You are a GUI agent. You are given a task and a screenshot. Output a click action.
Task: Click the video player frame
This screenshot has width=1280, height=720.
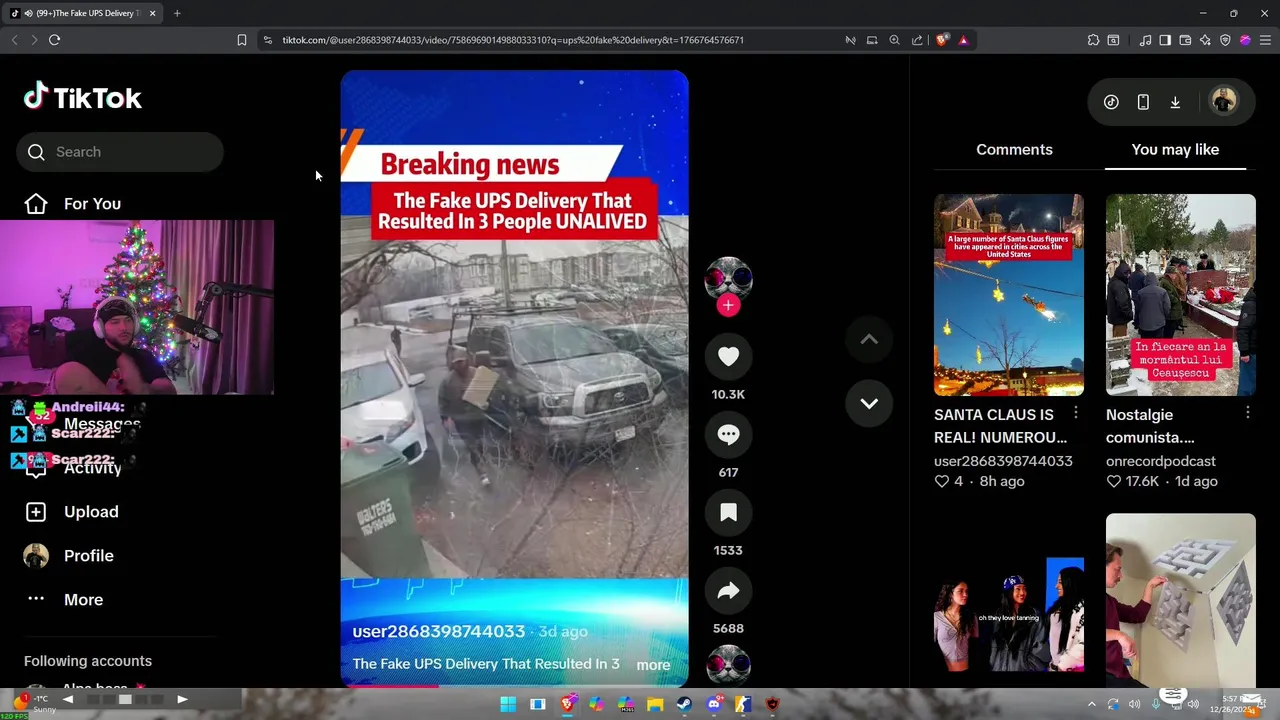pyautogui.click(x=514, y=379)
